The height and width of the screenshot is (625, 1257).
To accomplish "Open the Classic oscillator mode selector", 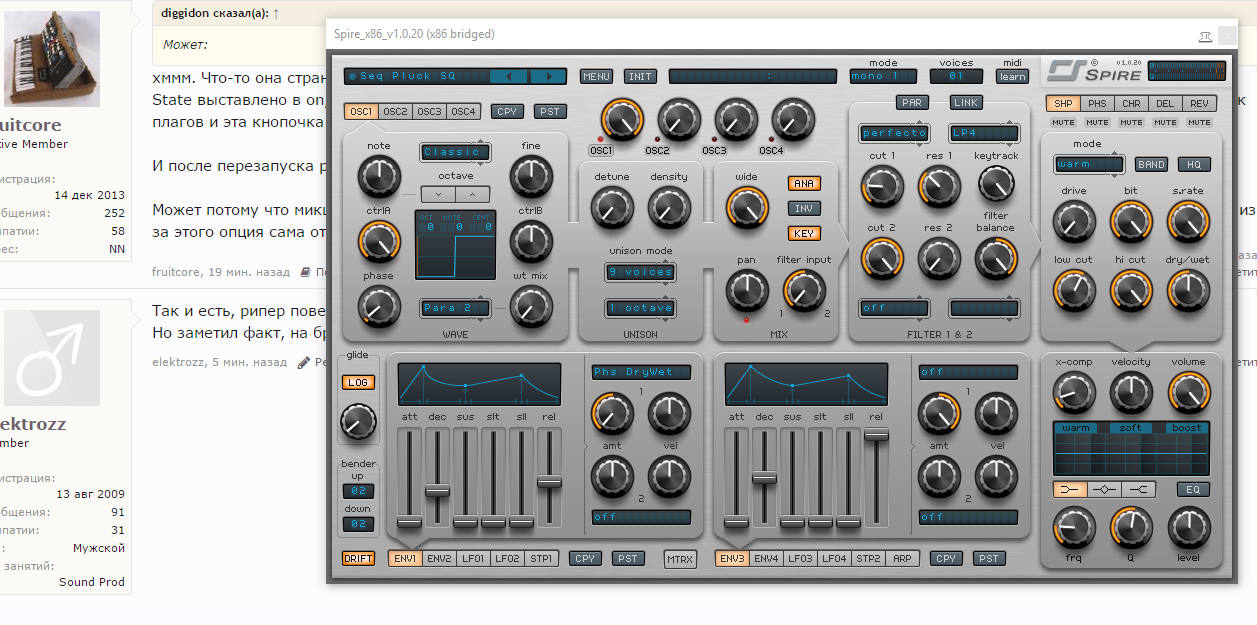I will (x=455, y=152).
